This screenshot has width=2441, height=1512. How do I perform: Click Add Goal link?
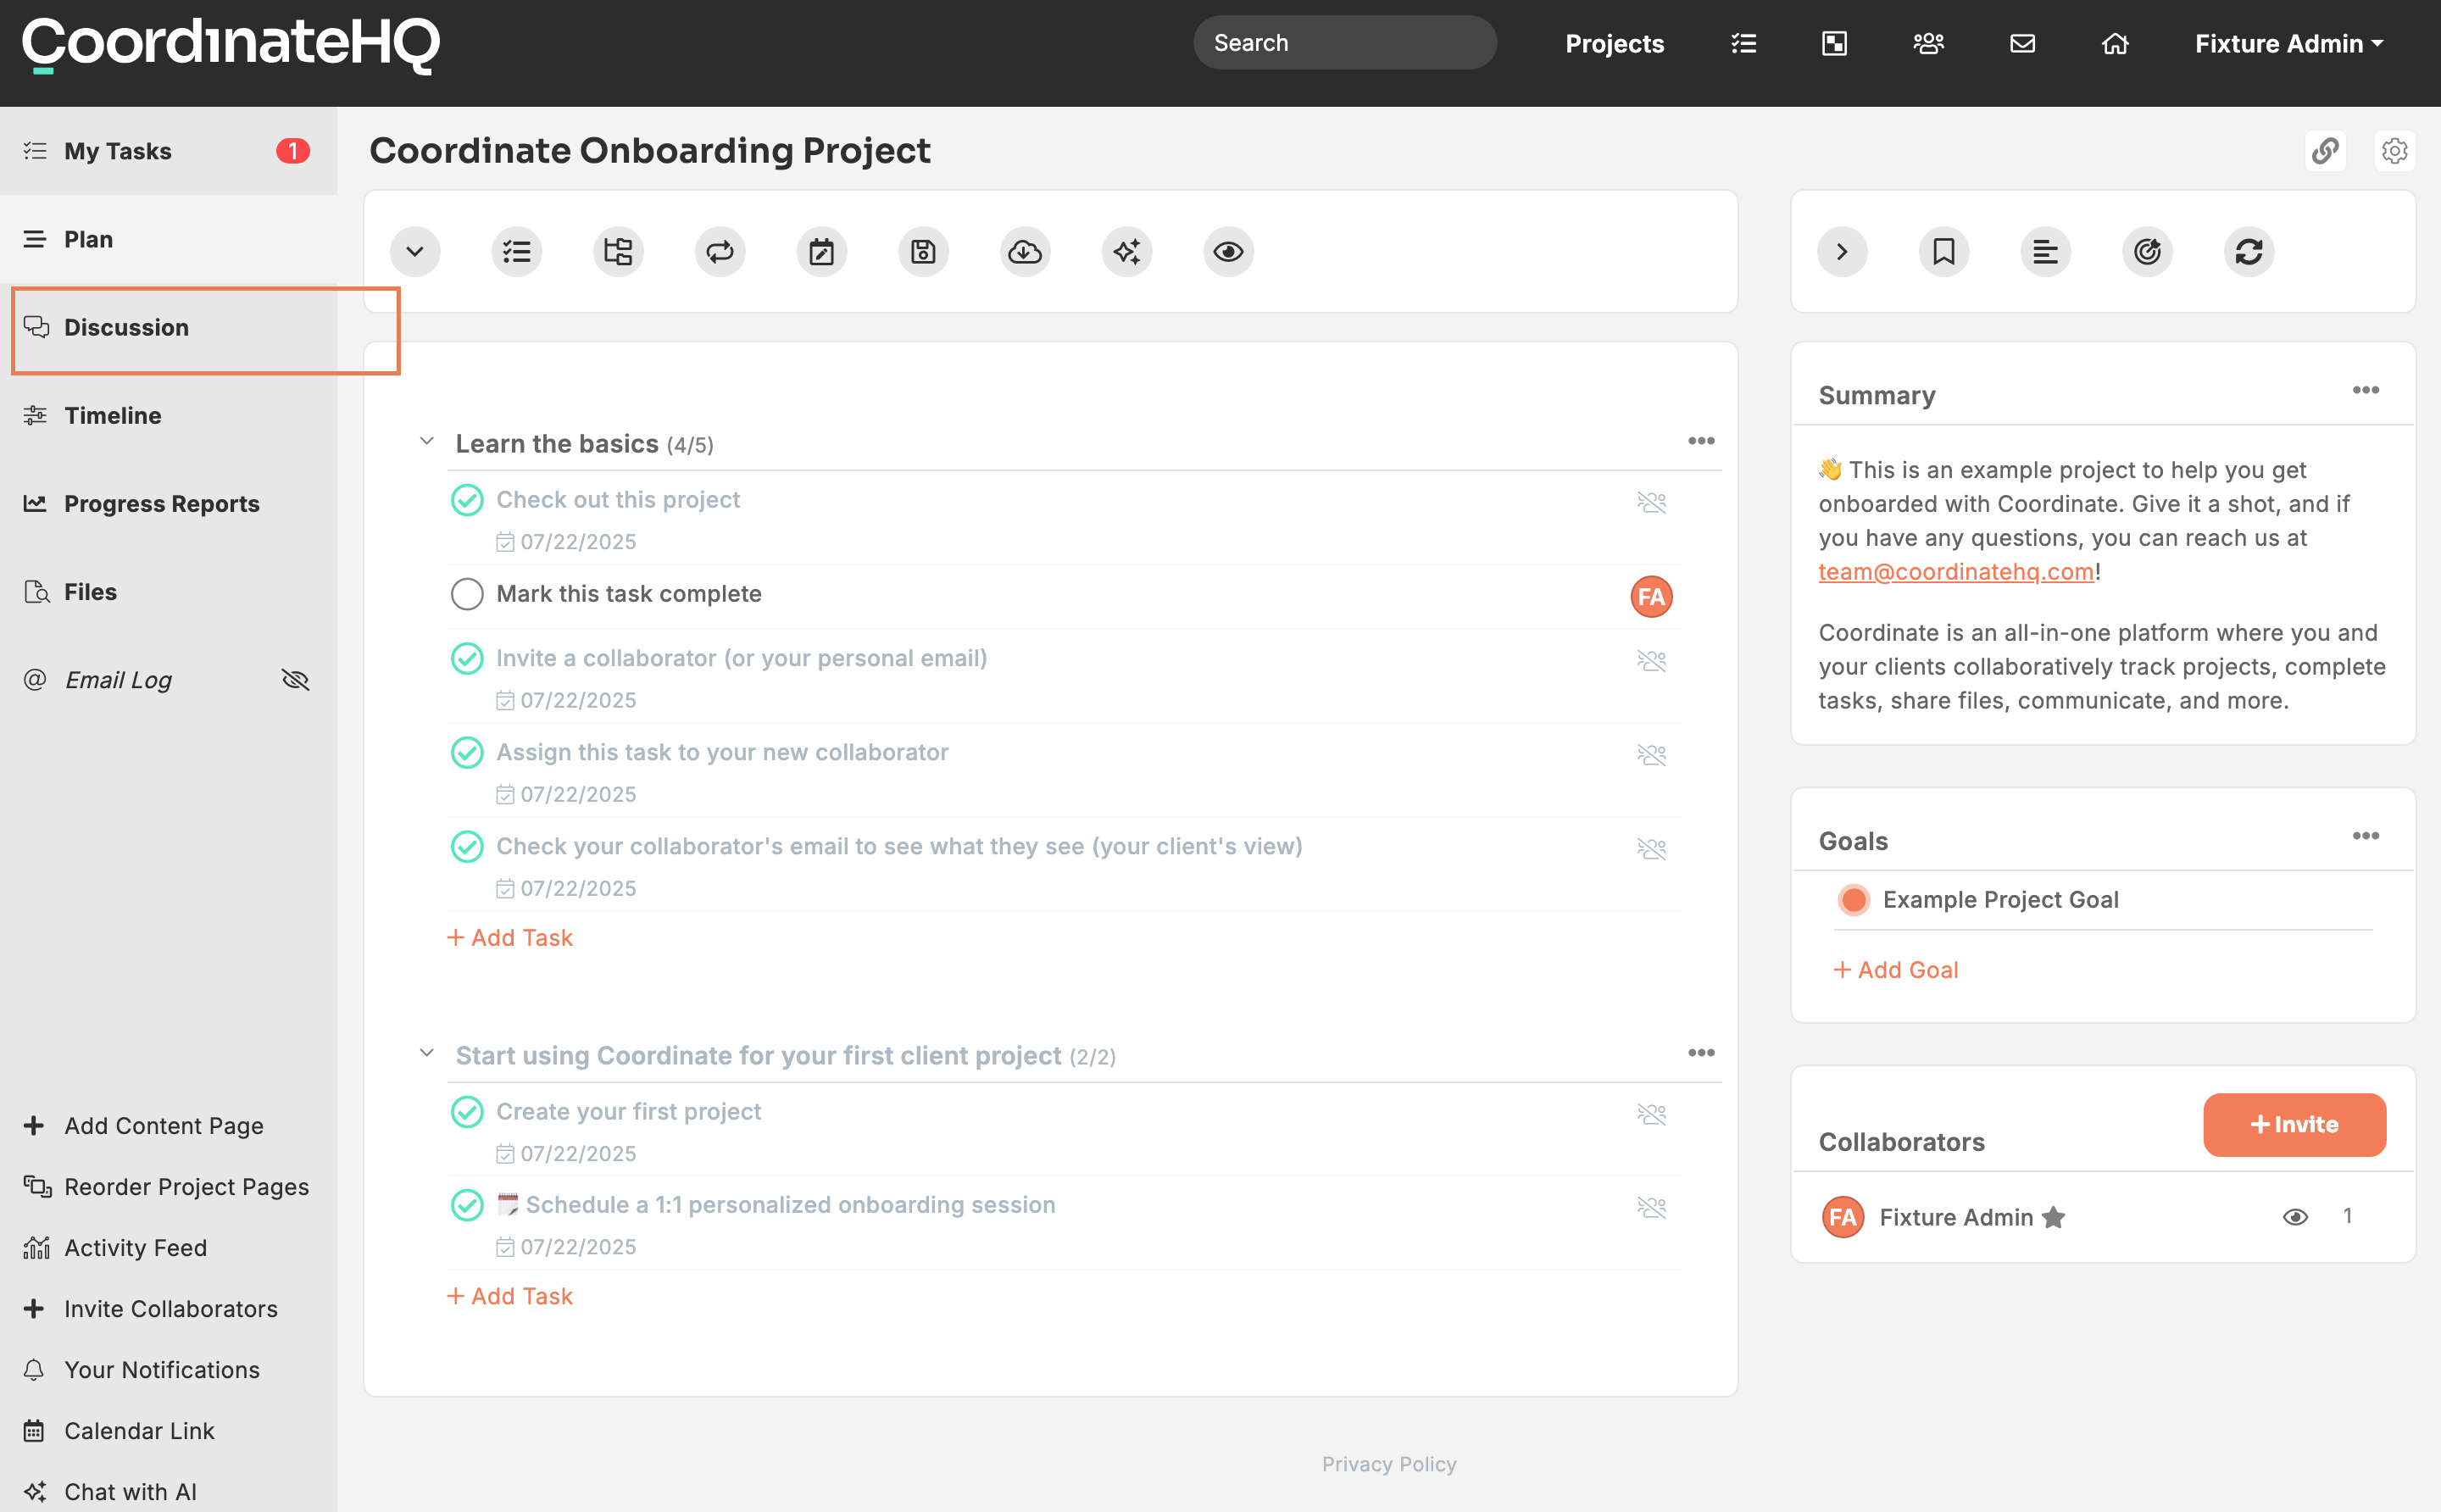[x=1896, y=970]
